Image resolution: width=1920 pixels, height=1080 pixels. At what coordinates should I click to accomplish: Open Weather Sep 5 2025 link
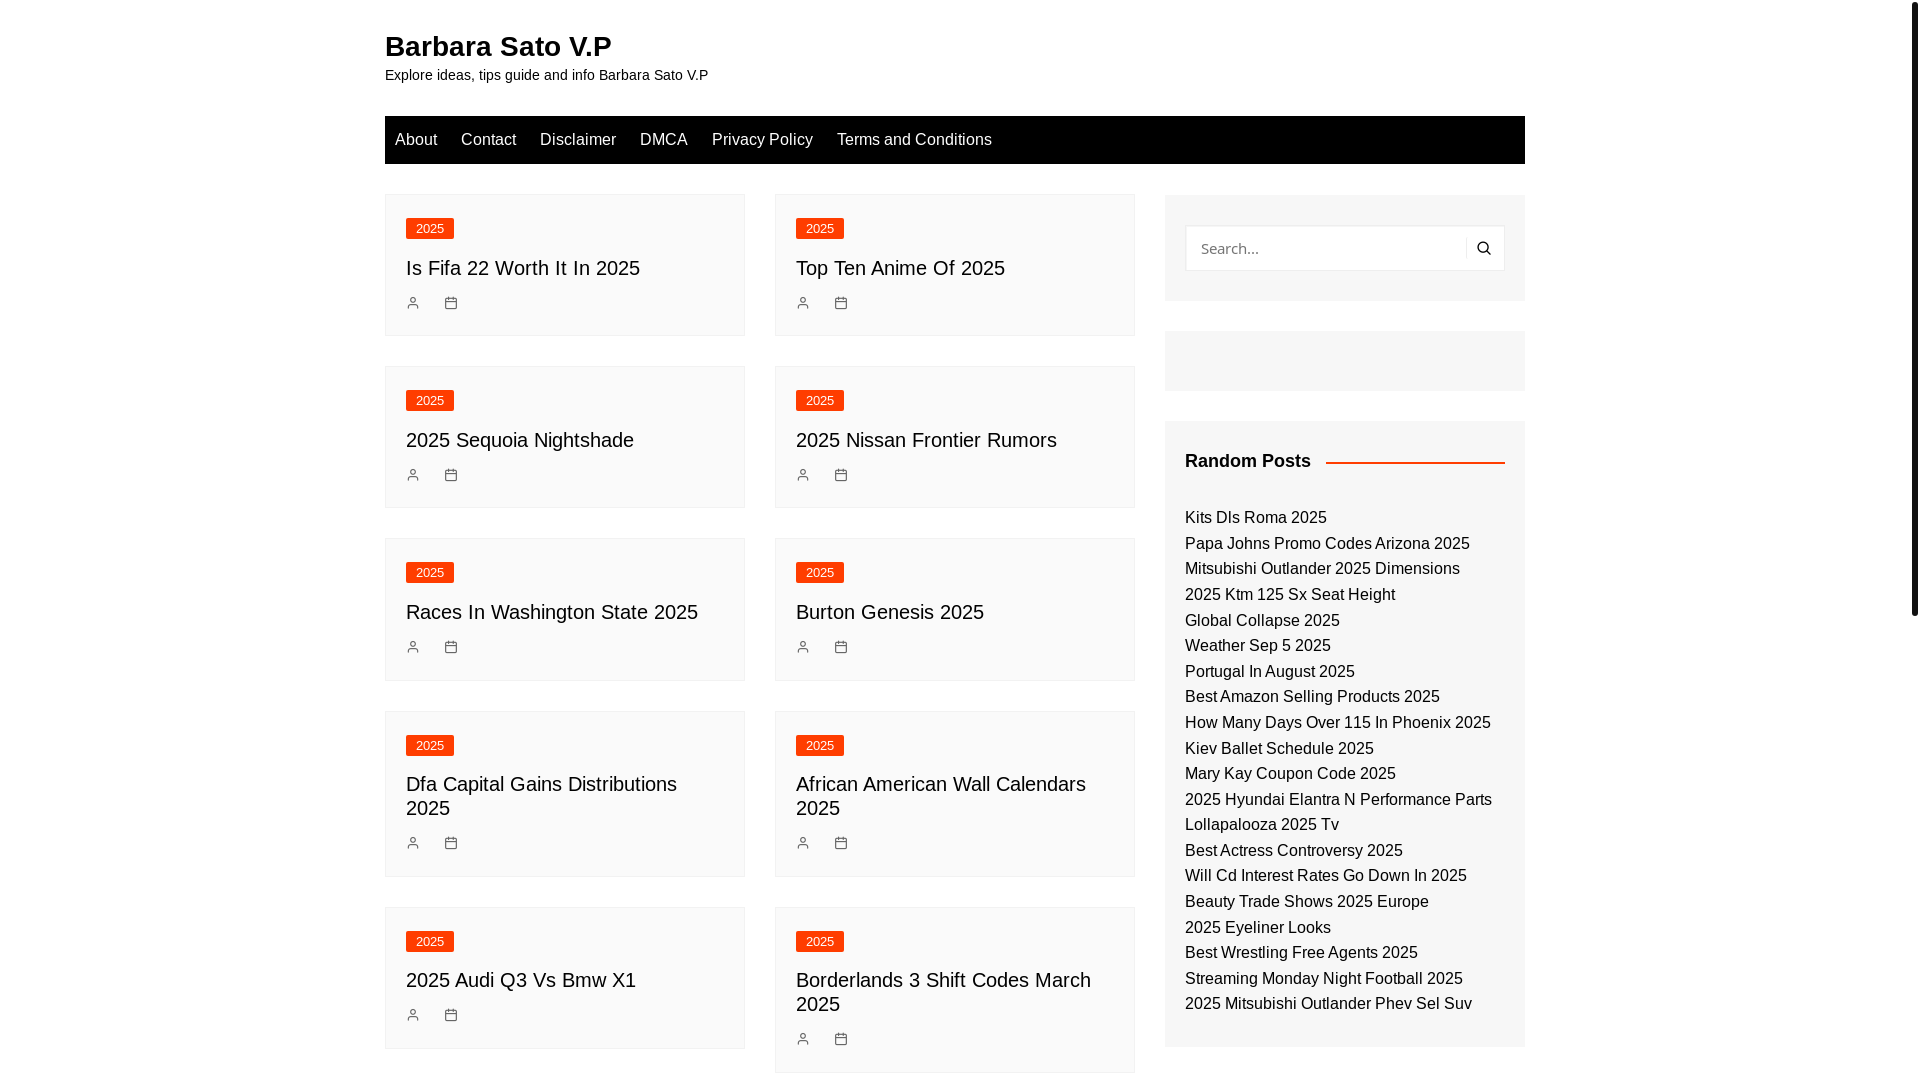click(1258, 646)
